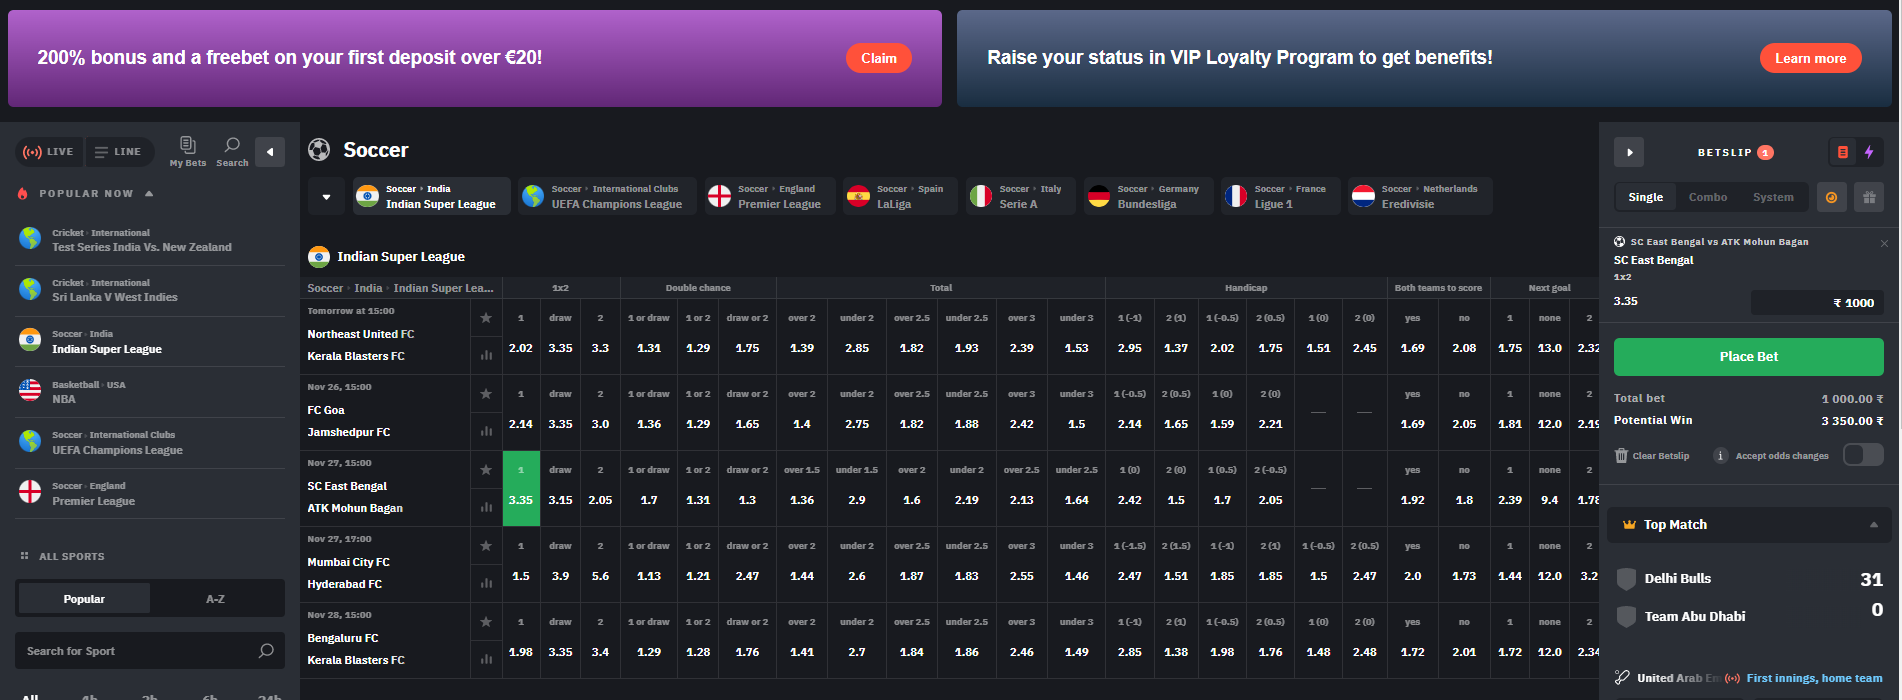Open Premier League England league chip
Viewport: 1902px width, 700px height.
(x=768, y=196)
